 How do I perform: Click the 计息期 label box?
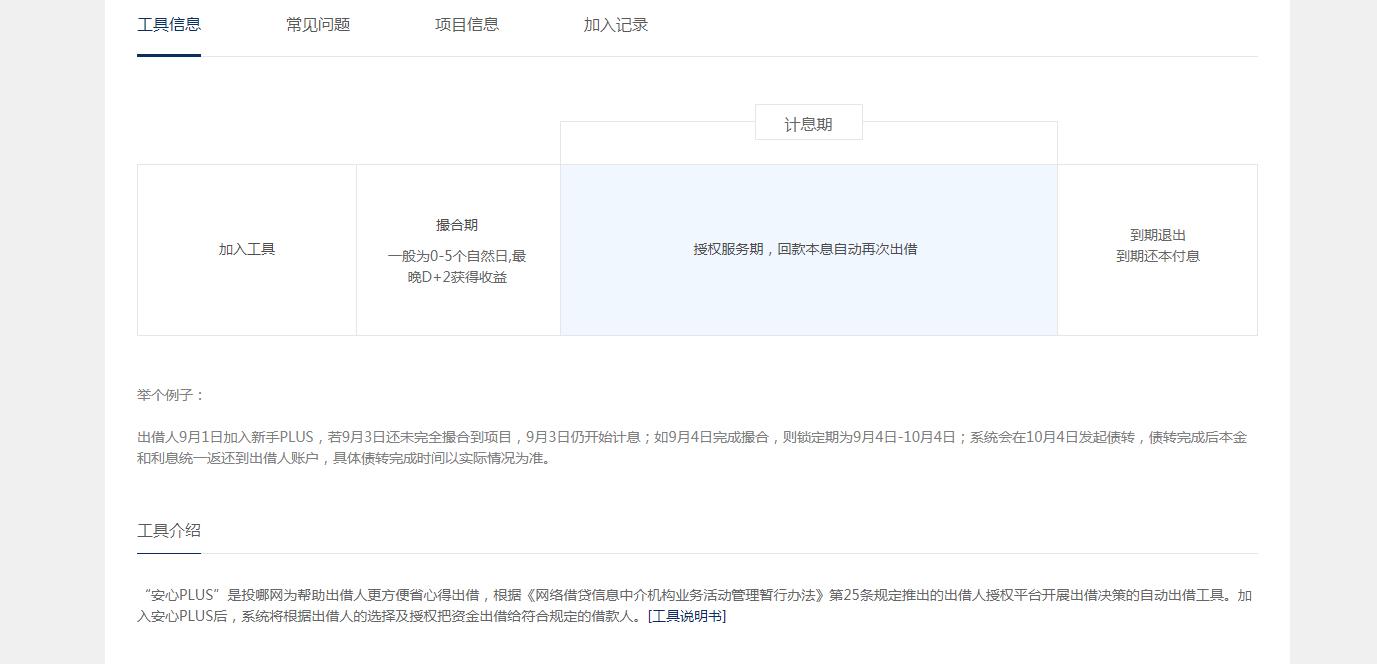(x=809, y=124)
